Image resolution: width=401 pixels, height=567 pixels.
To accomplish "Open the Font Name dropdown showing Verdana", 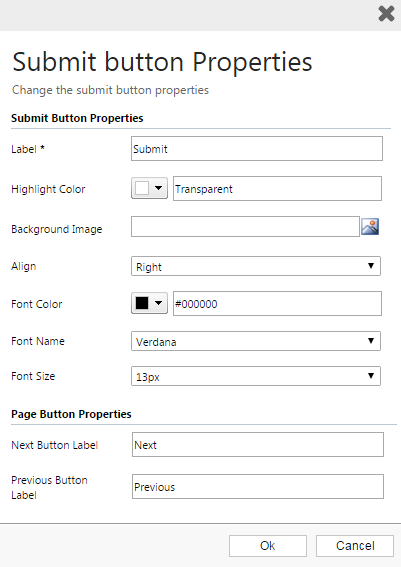I will (x=256, y=341).
